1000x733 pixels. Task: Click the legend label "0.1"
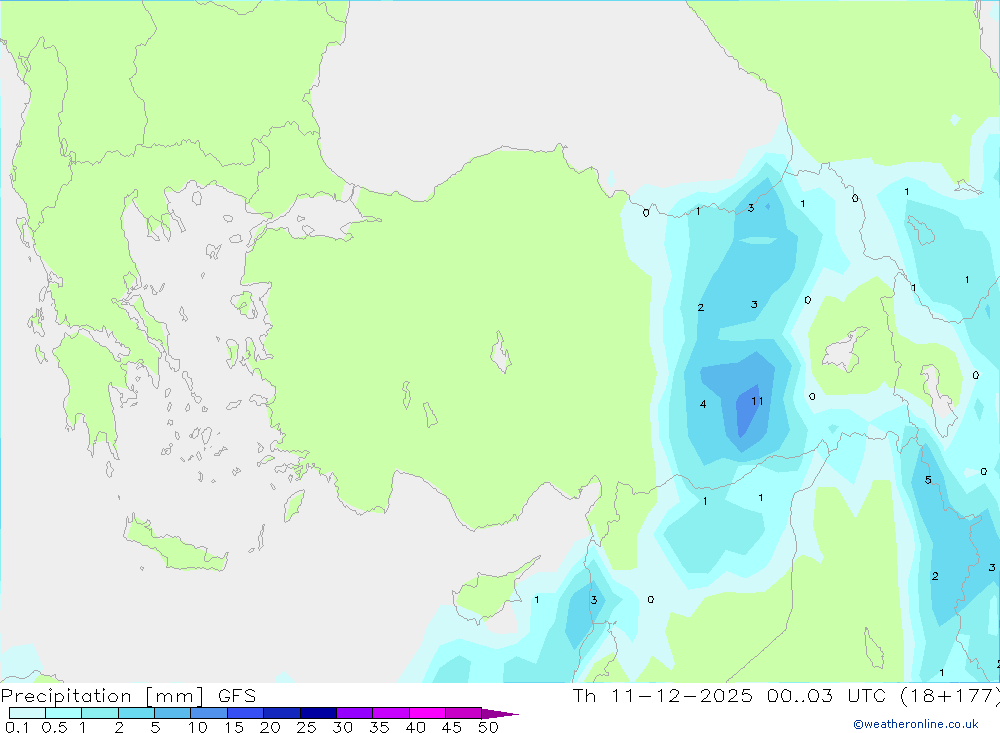point(17,727)
